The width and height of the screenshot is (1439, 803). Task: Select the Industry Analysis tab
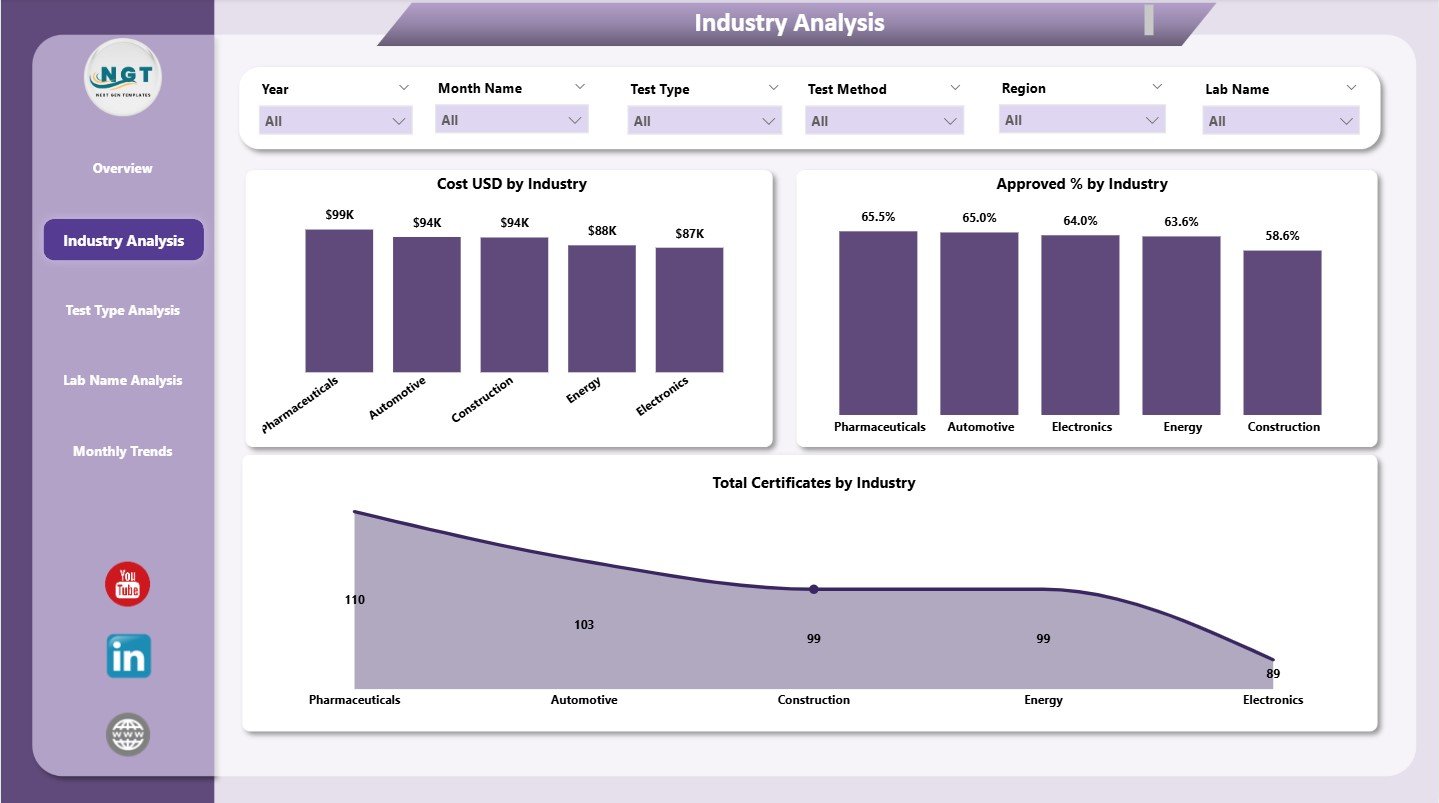point(122,240)
